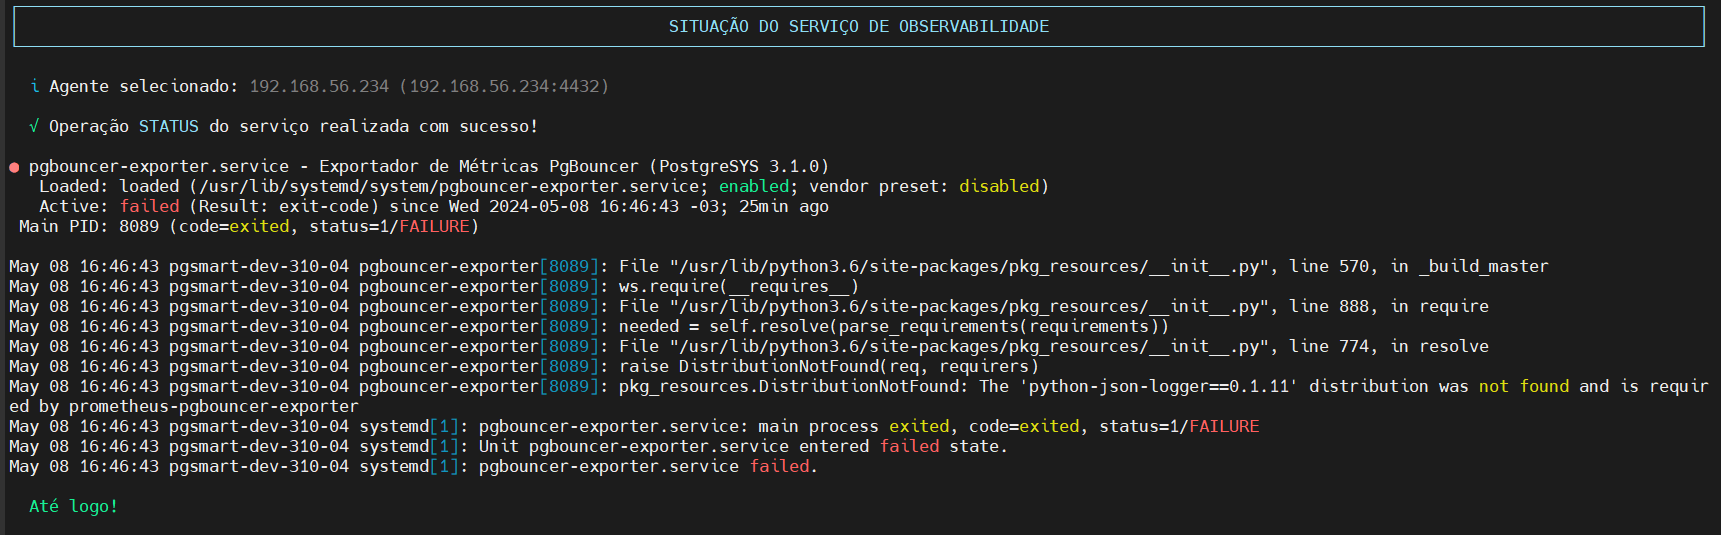Click the agent address '192.168.56.234 (192.168.56.234:4432)'
1721x535 pixels.
point(429,86)
